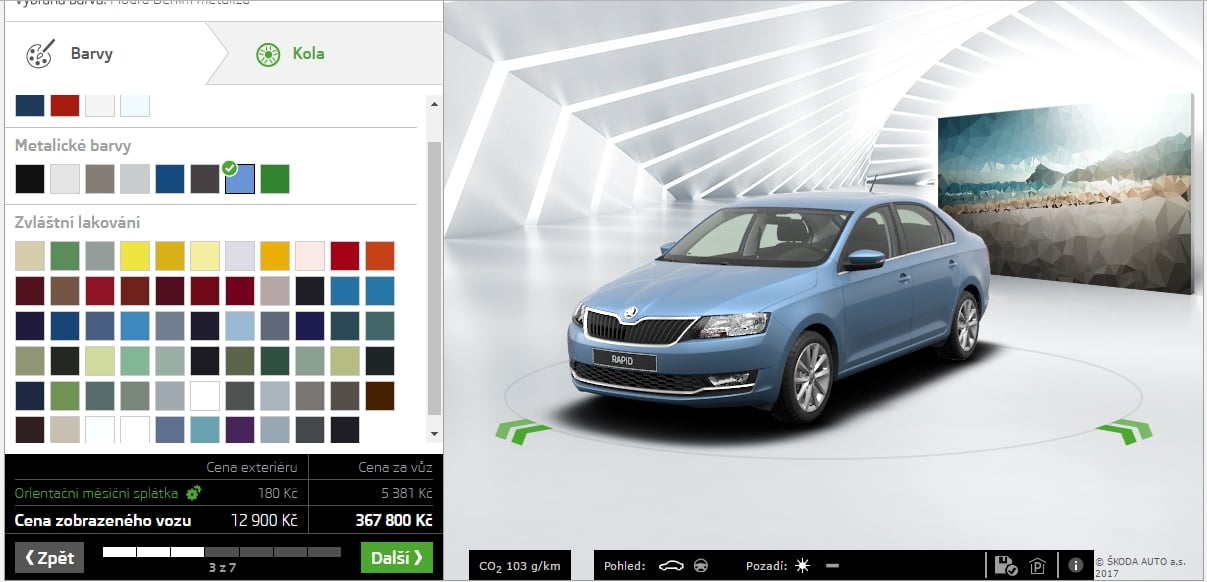This screenshot has width=1207, height=582.
Task: Rotate the car with the left green arrow
Action: [522, 431]
